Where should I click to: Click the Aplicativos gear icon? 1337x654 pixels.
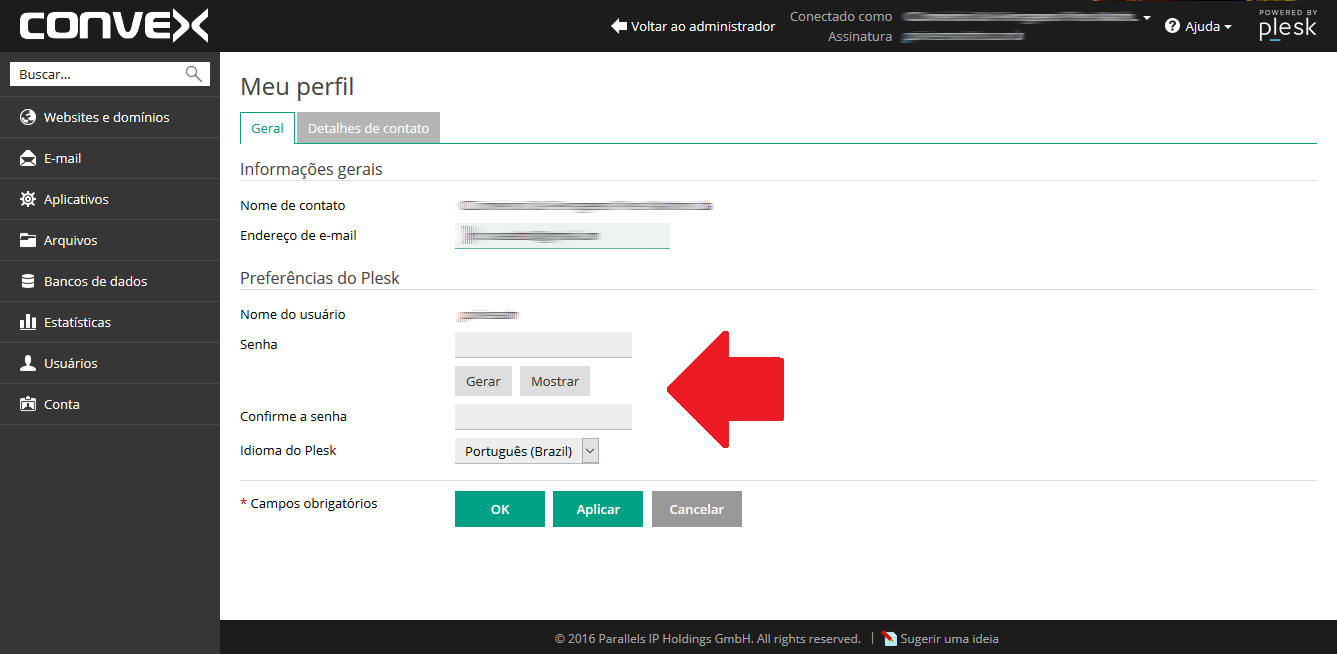(28, 199)
